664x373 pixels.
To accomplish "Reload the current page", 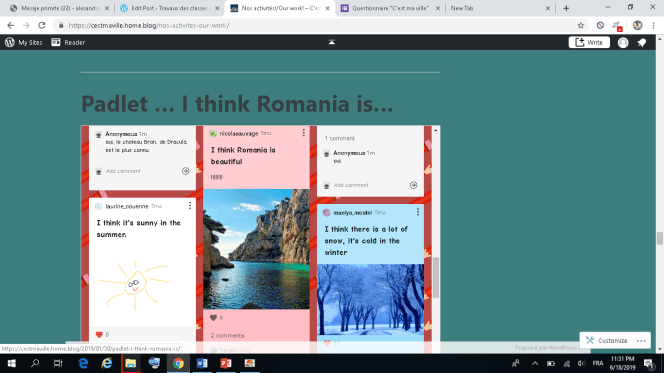I will pyautogui.click(x=42, y=25).
